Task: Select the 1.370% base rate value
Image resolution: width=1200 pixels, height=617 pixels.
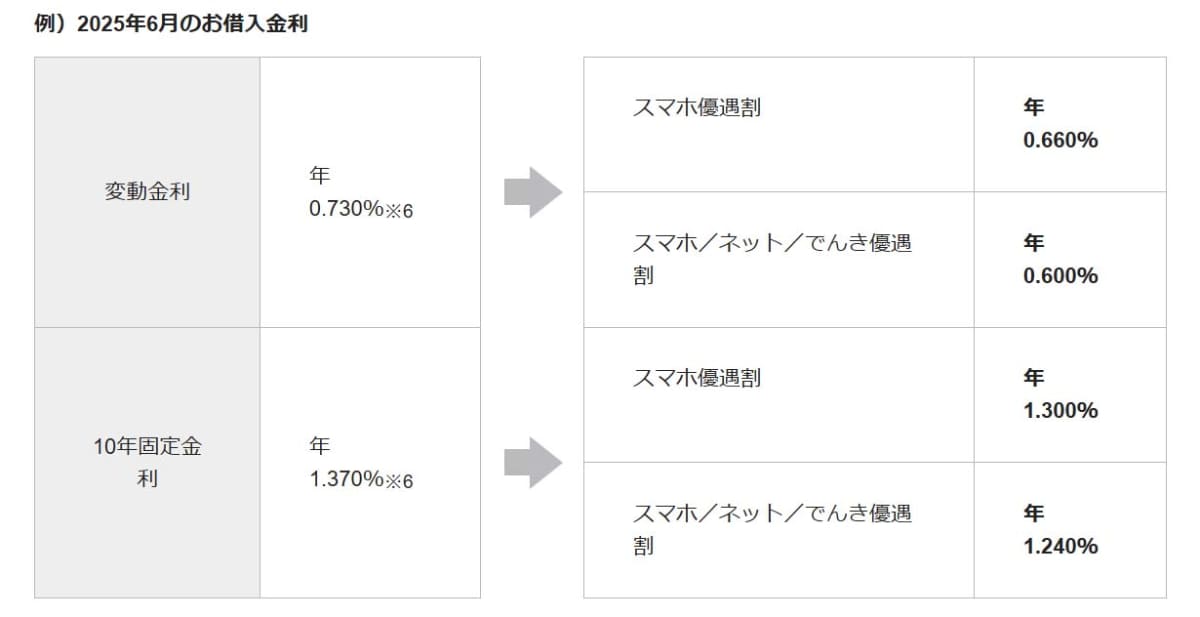Action: [346, 479]
